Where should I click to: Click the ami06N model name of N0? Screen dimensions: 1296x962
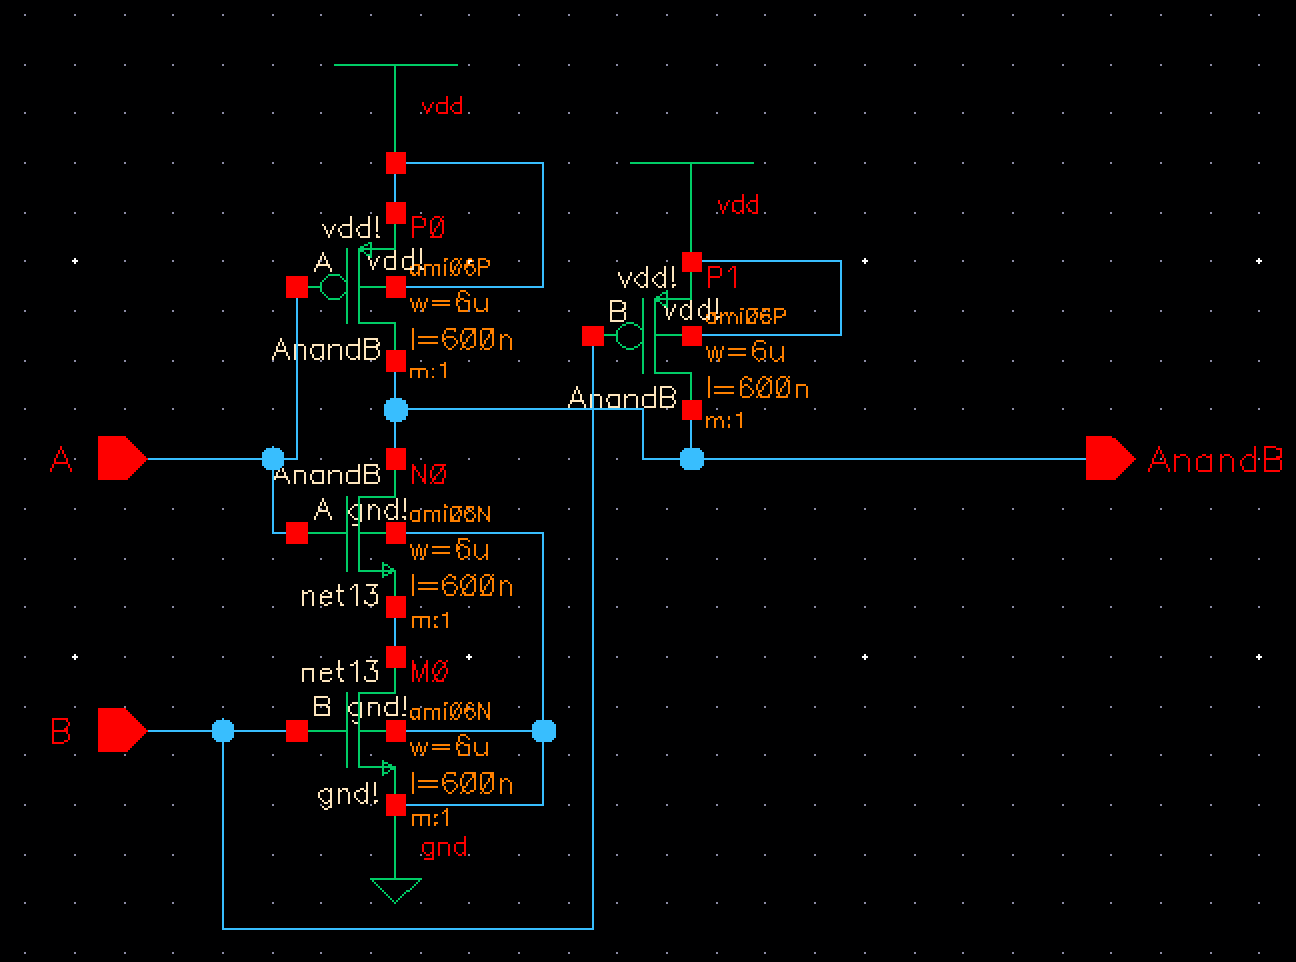tap(450, 514)
